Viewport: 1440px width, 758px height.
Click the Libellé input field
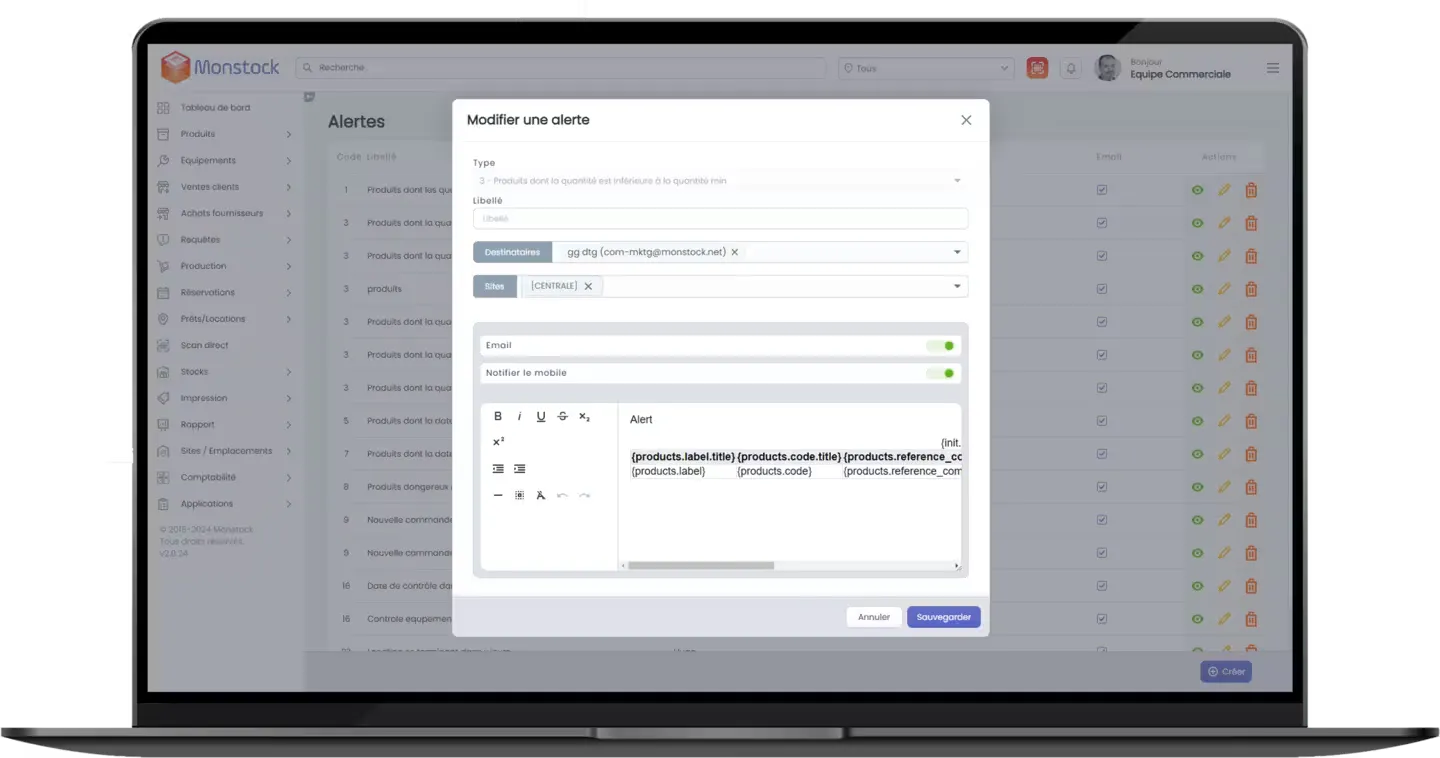coord(720,218)
